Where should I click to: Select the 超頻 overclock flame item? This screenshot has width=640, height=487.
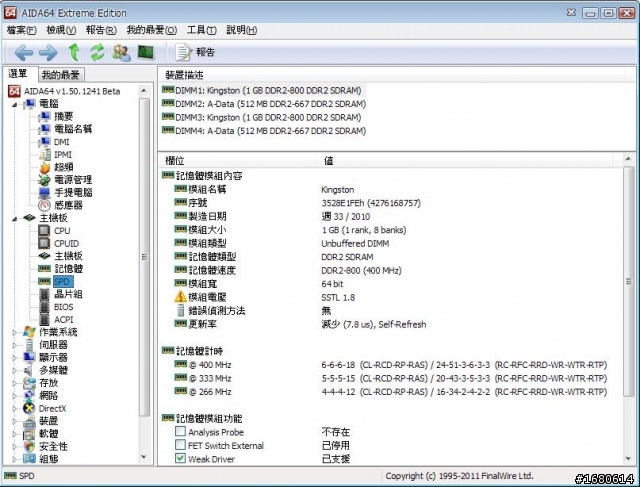pyautogui.click(x=63, y=167)
